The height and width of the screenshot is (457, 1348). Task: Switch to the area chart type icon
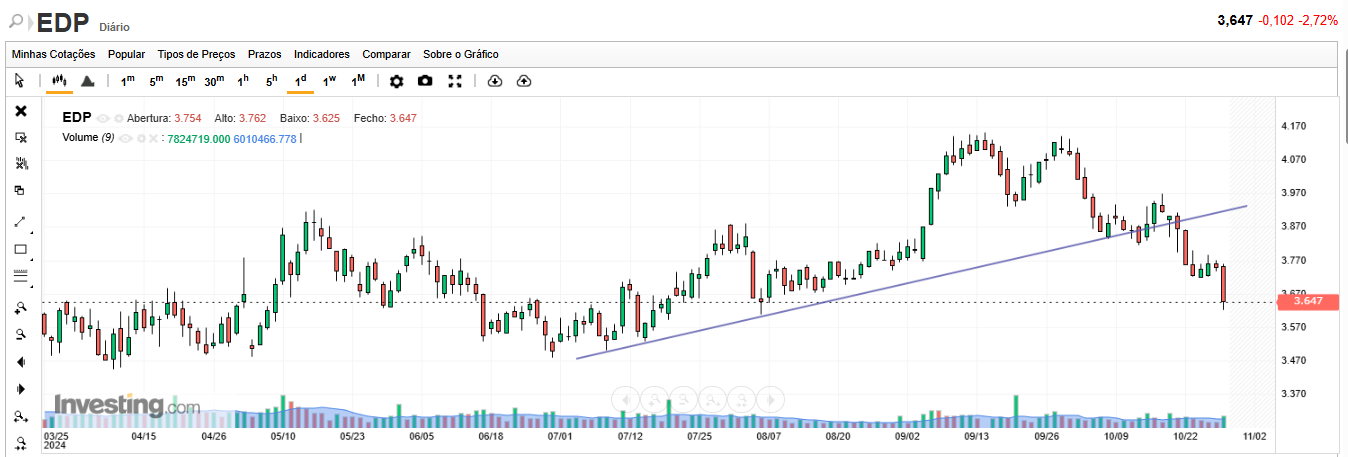point(87,81)
